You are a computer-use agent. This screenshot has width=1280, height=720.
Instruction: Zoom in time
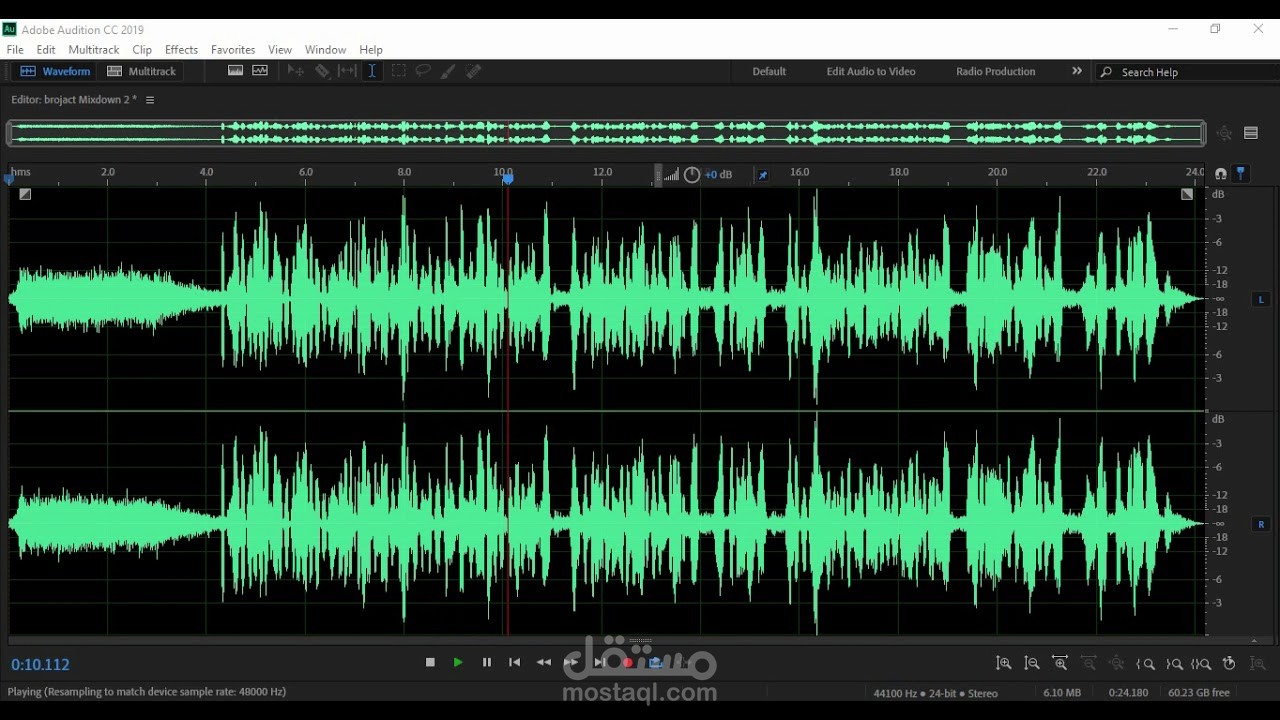coord(1060,663)
